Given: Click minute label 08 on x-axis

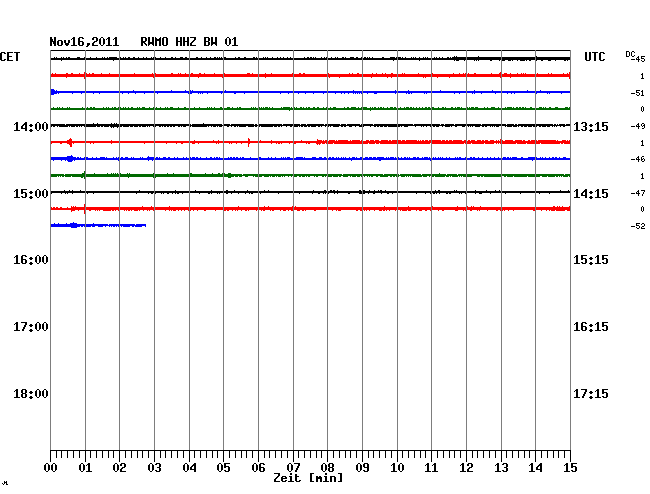Looking at the screenshot, I should coord(327,468).
